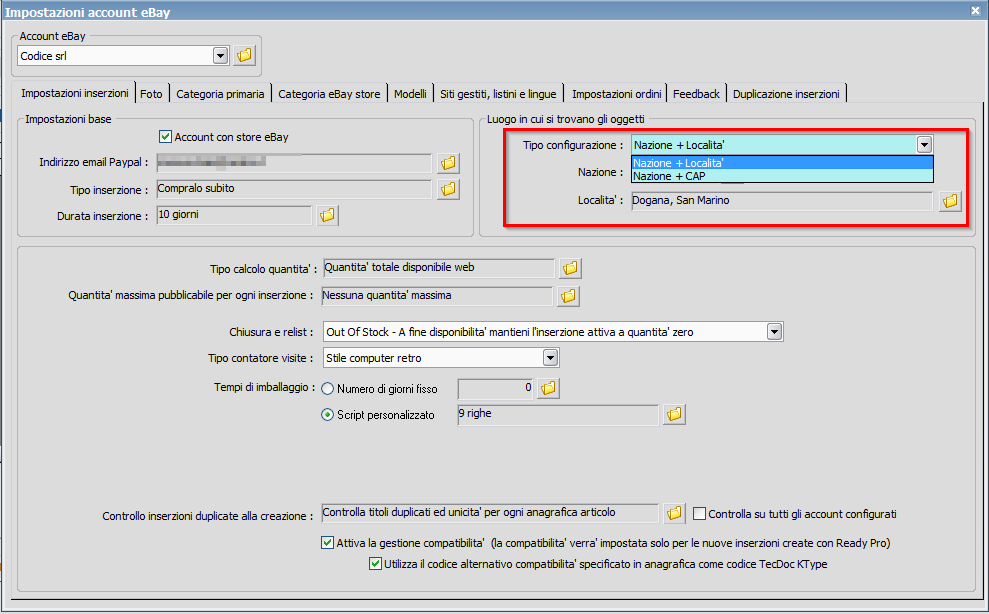Screen dimensions: 989x614
Task: Click the Durata inserzione field 10 giorni
Action: point(234,215)
